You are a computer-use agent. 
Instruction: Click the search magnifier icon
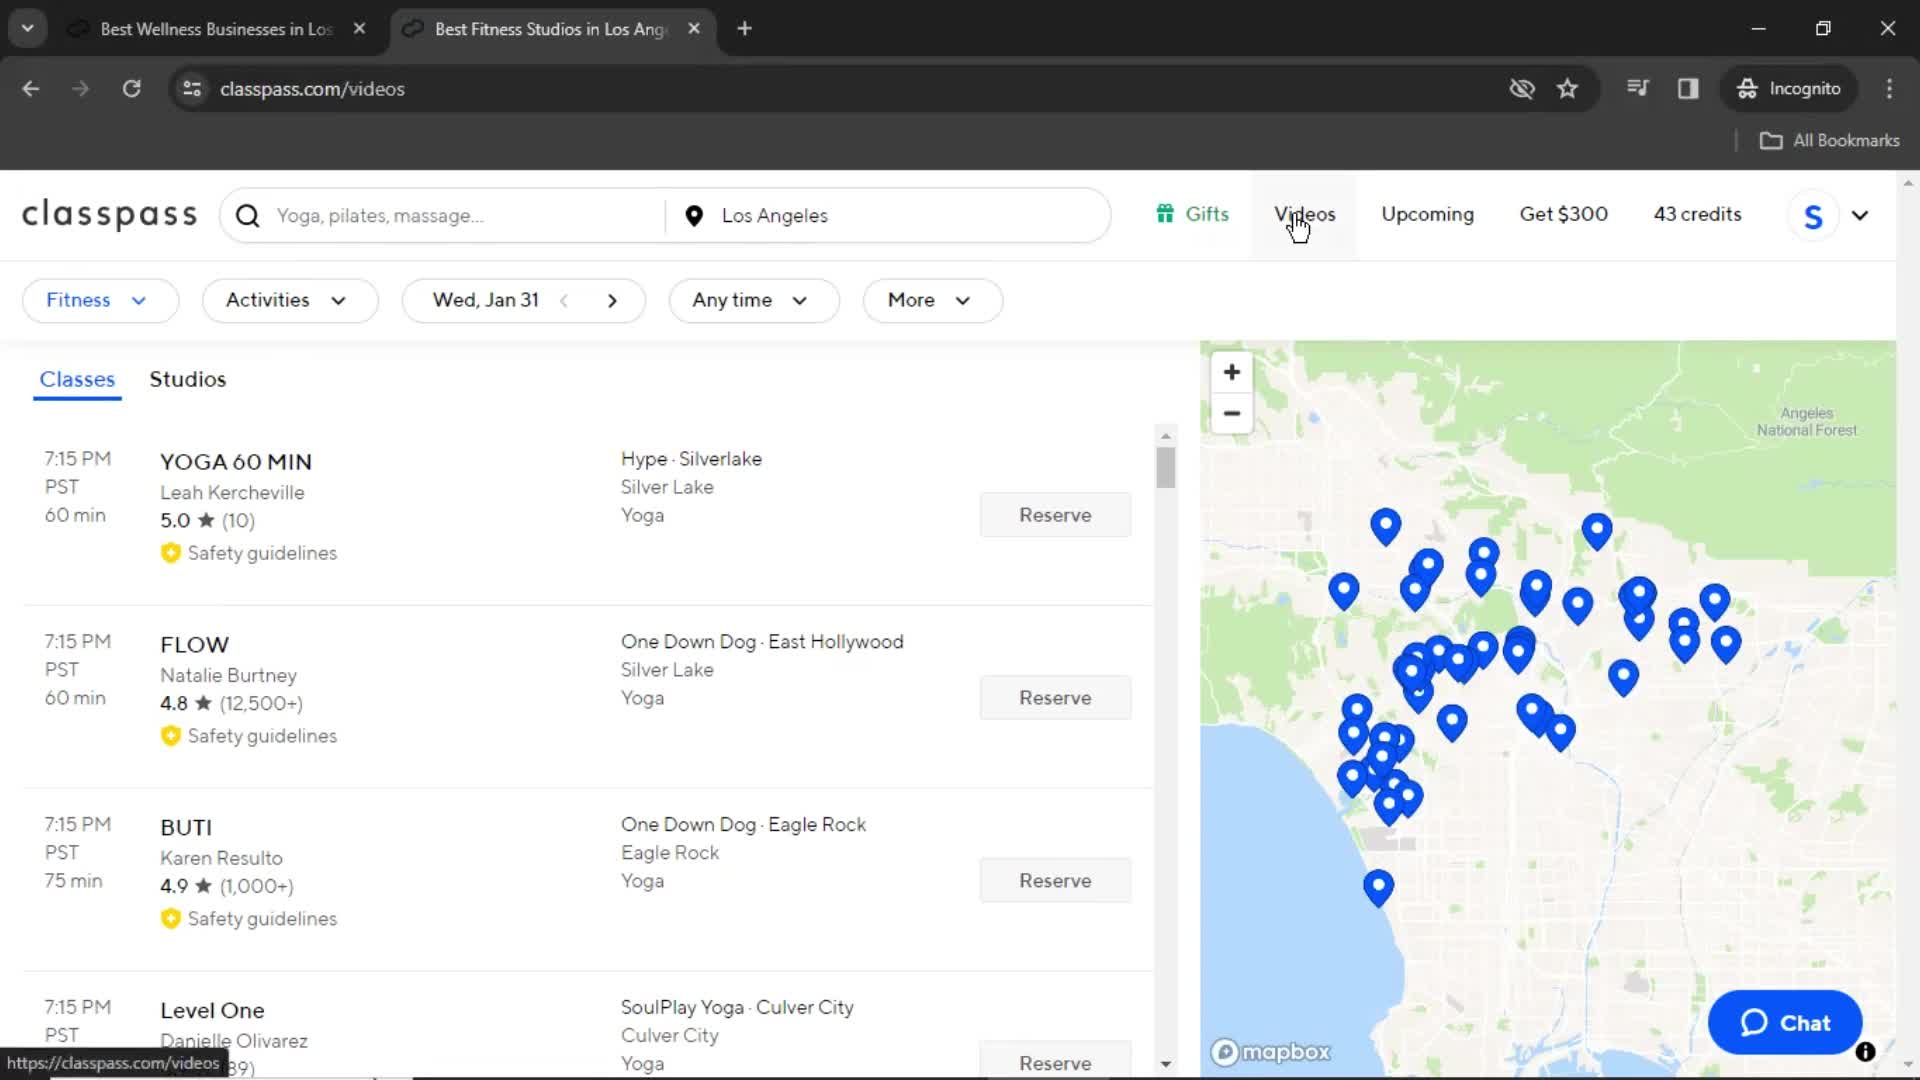click(248, 216)
